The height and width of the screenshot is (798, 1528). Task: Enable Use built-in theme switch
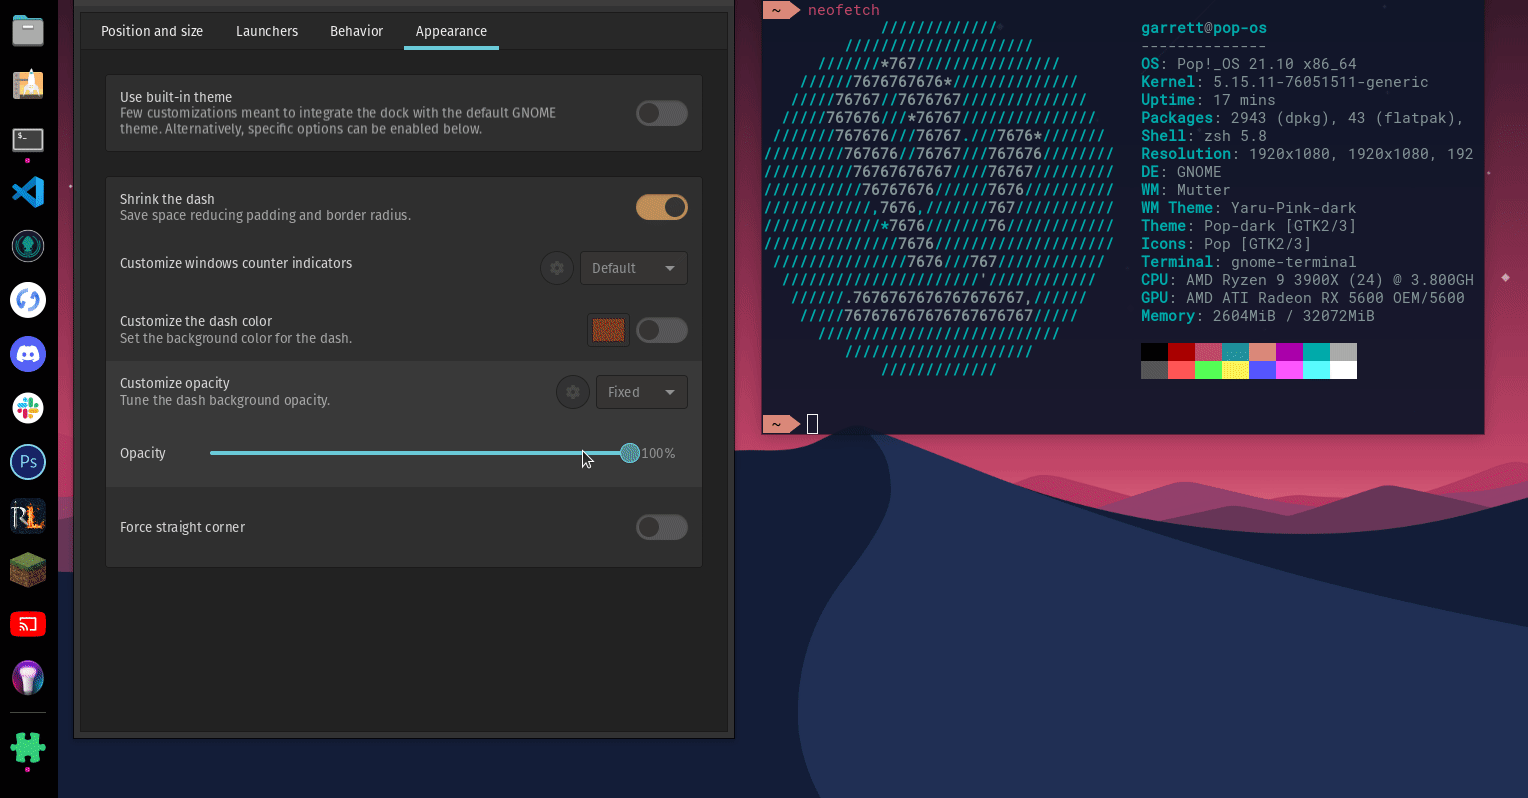(662, 113)
